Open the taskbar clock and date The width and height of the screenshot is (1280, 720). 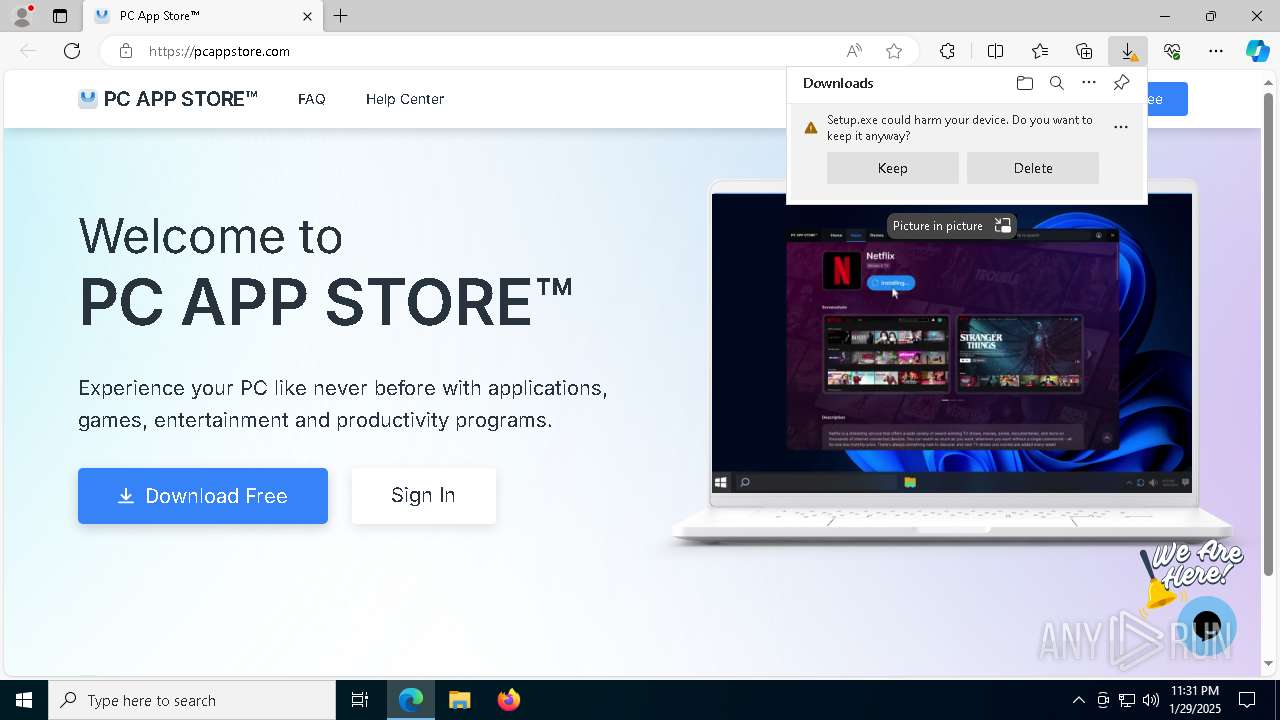1195,700
